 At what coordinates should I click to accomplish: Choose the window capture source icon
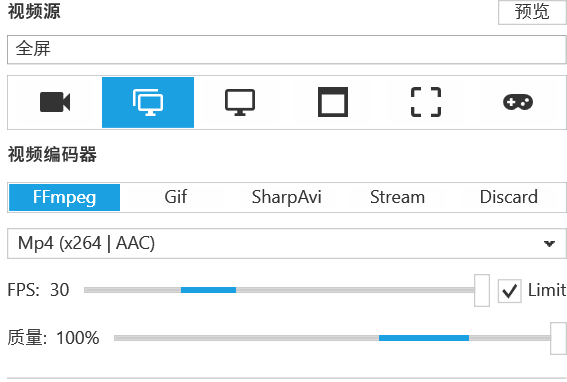coord(333,102)
